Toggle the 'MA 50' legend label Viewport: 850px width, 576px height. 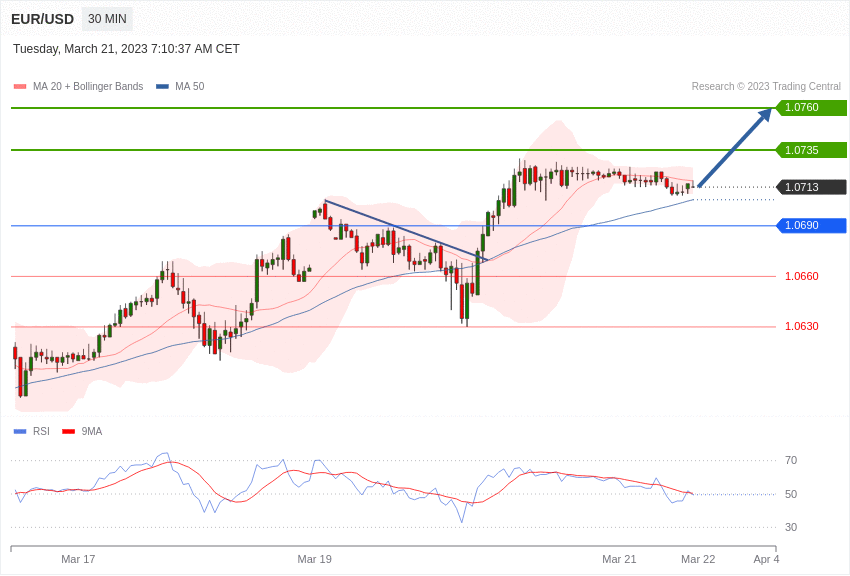click(x=190, y=87)
